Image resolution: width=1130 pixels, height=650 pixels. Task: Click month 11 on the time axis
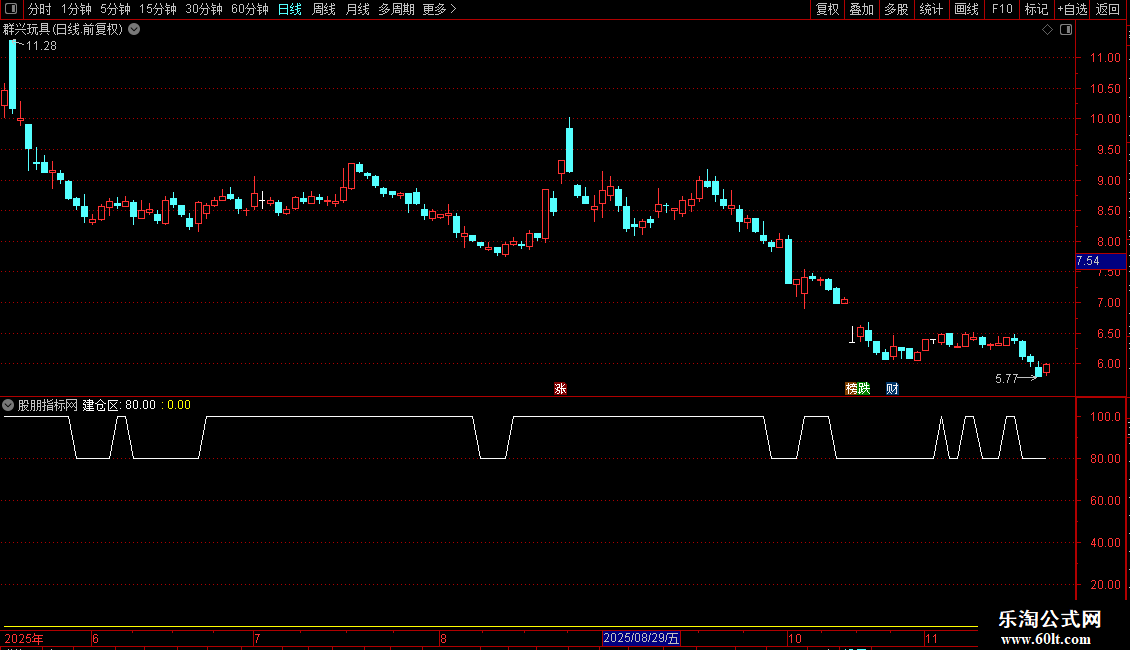[931, 638]
